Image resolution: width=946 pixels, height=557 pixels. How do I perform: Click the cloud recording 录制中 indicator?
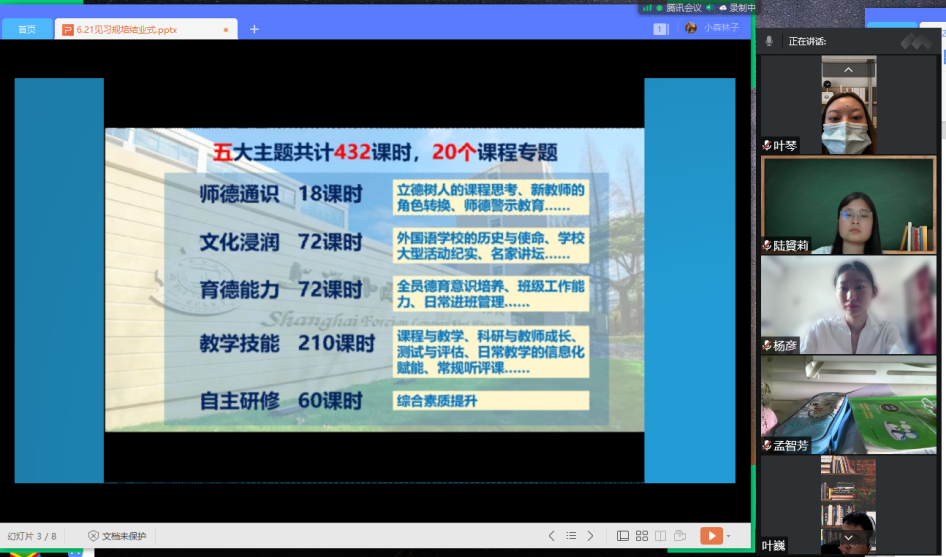coord(737,8)
